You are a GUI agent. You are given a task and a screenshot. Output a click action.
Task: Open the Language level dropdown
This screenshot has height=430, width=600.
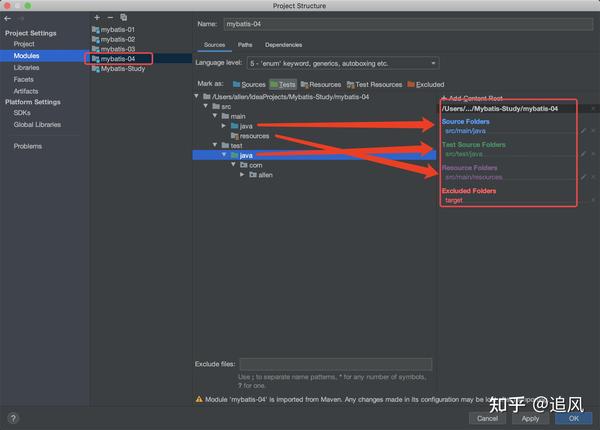click(343, 64)
